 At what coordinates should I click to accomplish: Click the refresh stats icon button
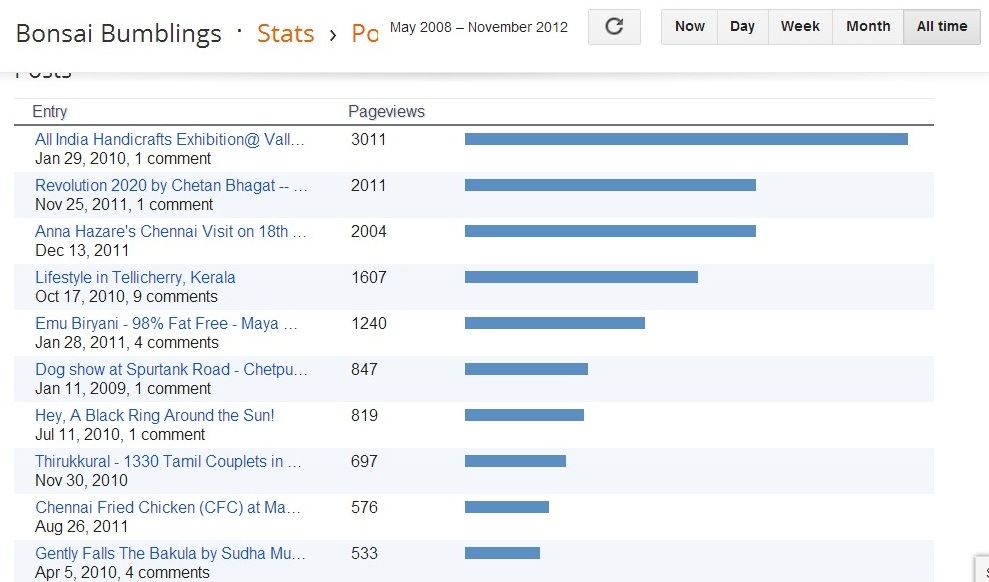(x=614, y=27)
